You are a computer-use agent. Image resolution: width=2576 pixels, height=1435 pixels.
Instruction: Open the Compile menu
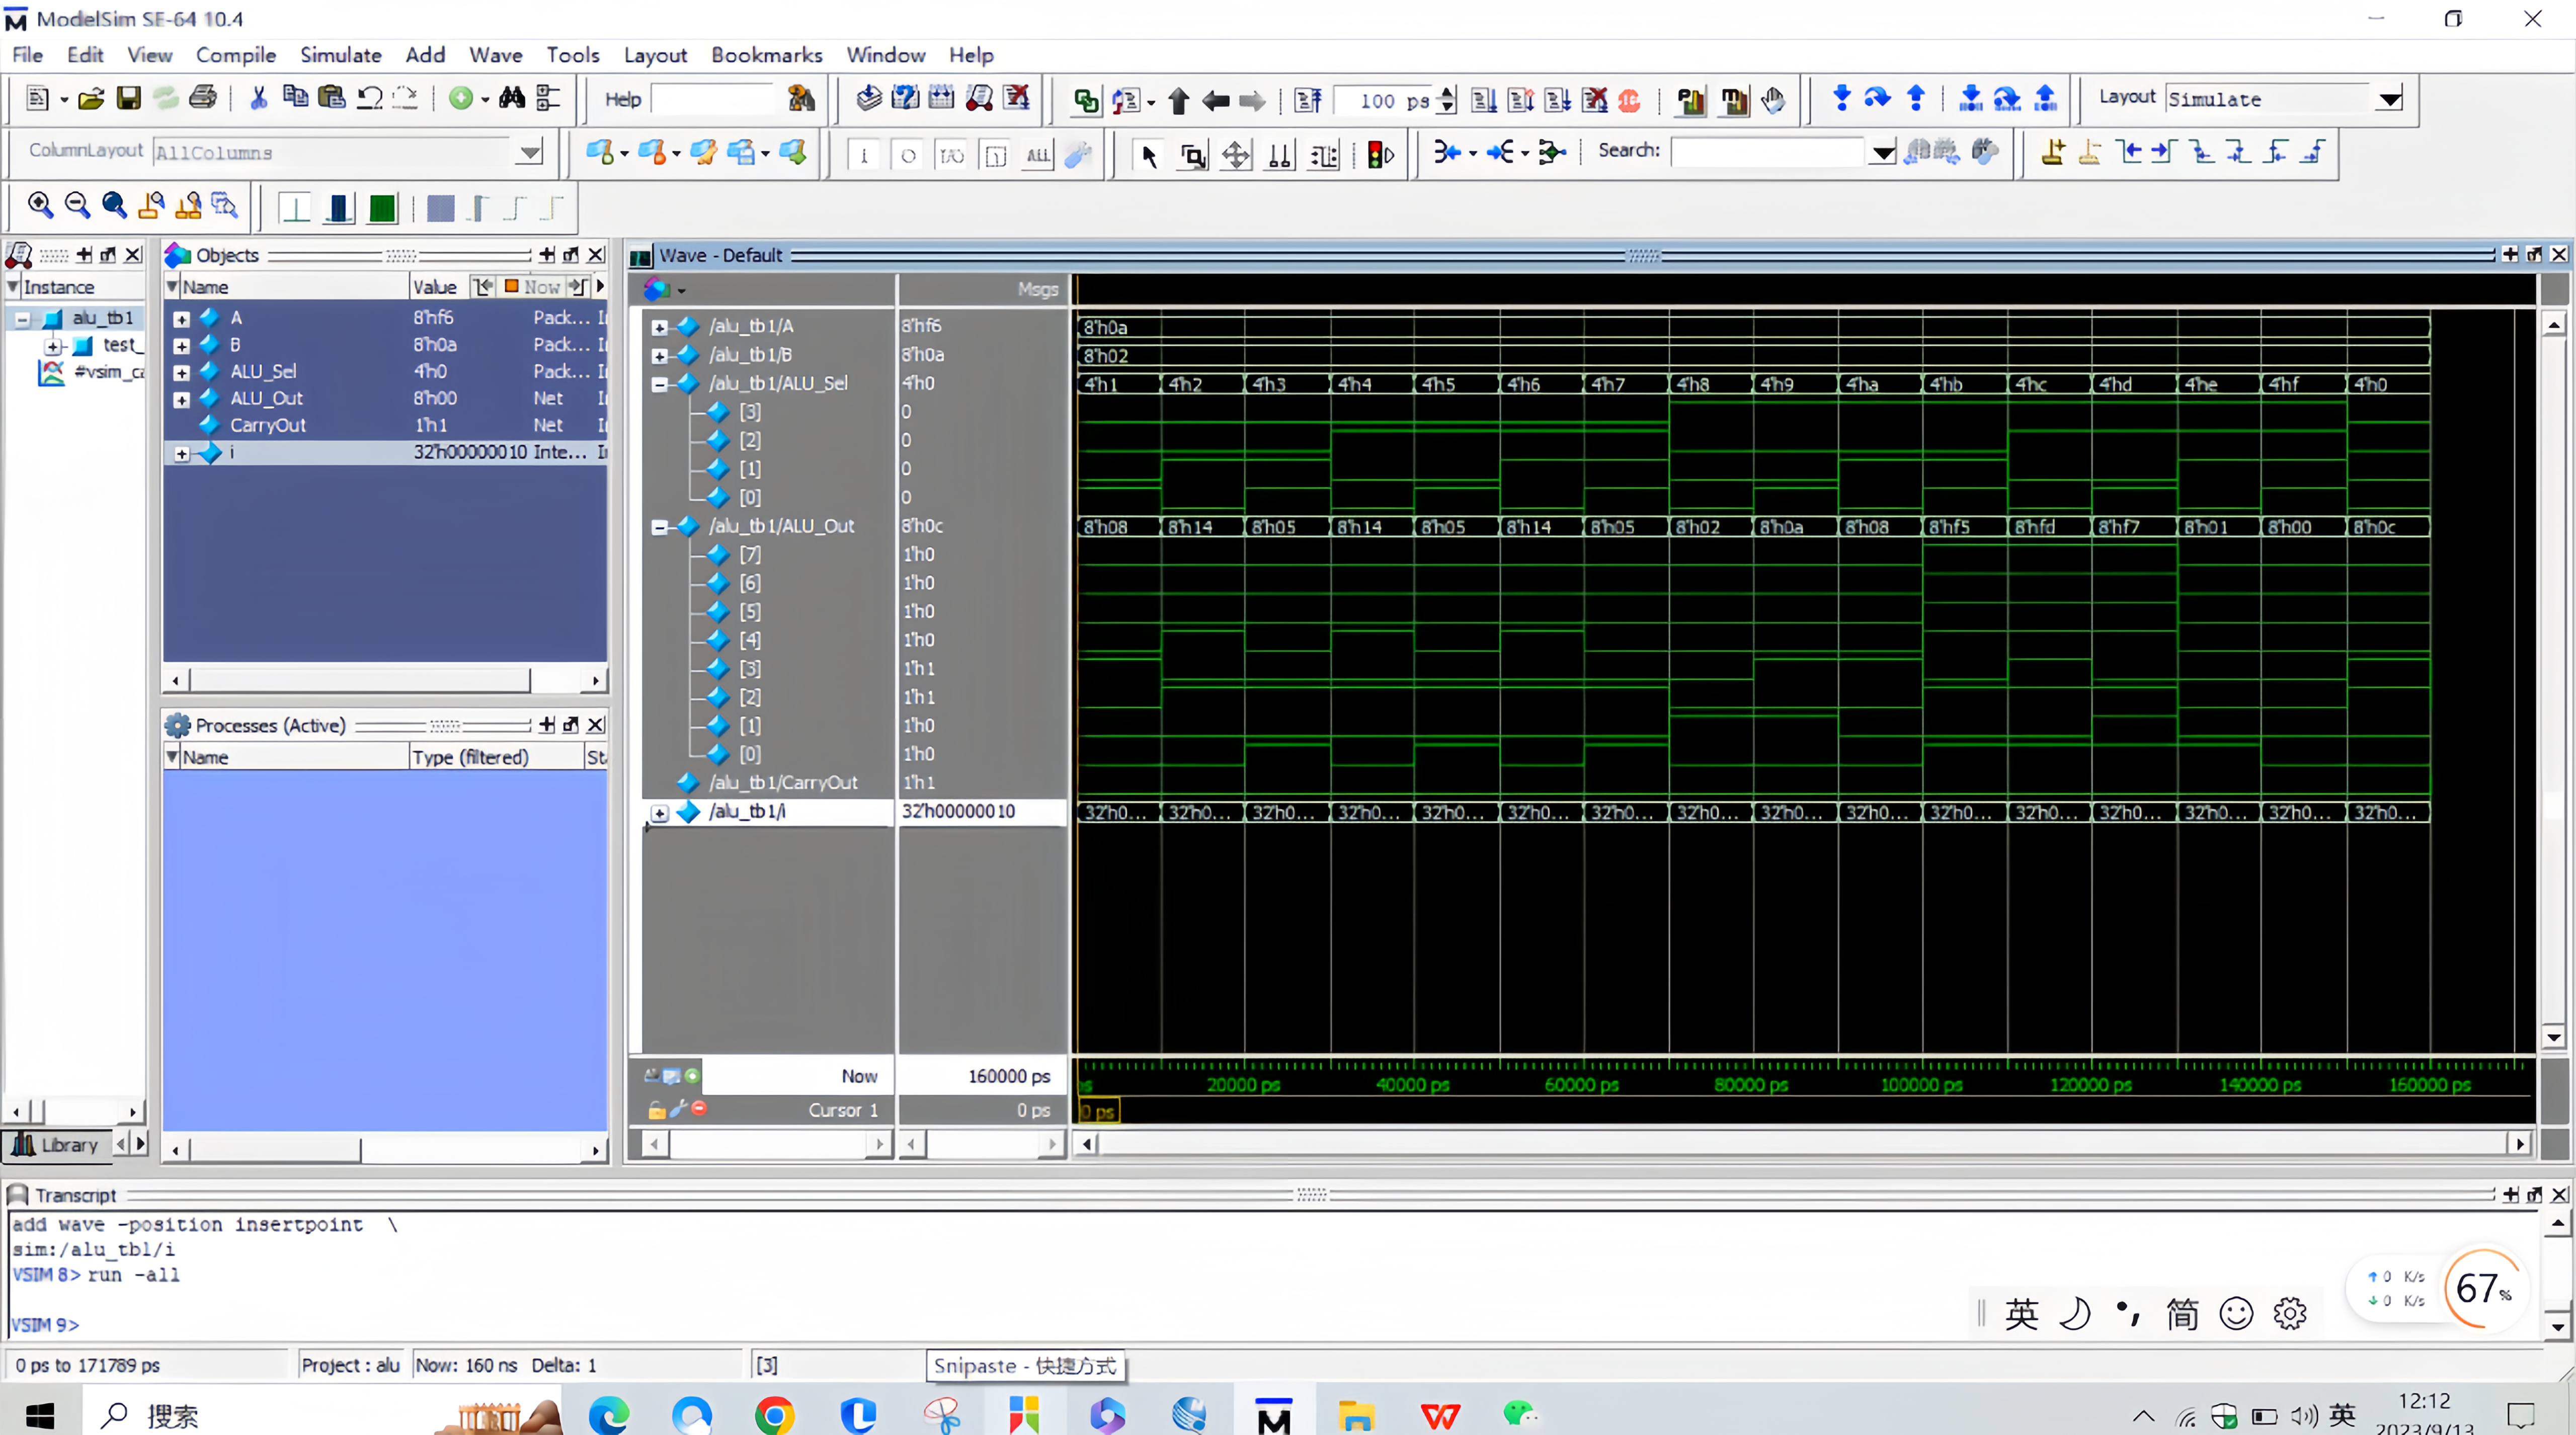235,55
